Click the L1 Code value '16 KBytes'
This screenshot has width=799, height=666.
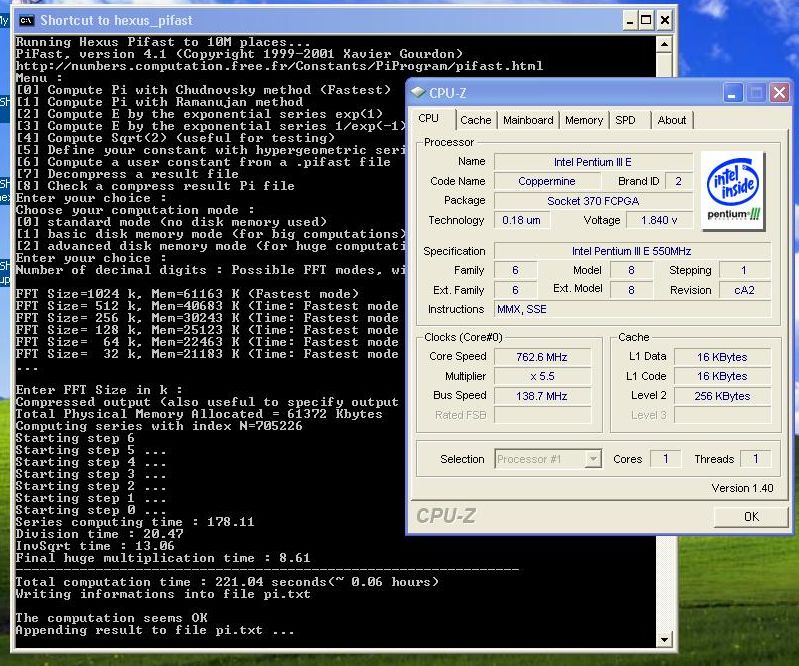coord(722,377)
